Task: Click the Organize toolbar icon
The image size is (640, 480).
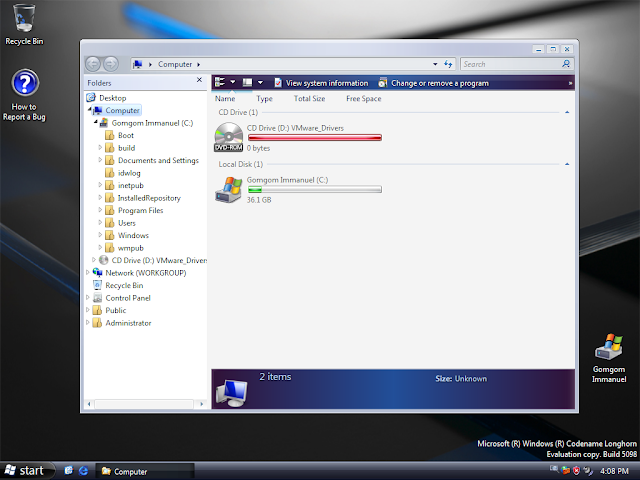Action: tap(220, 82)
